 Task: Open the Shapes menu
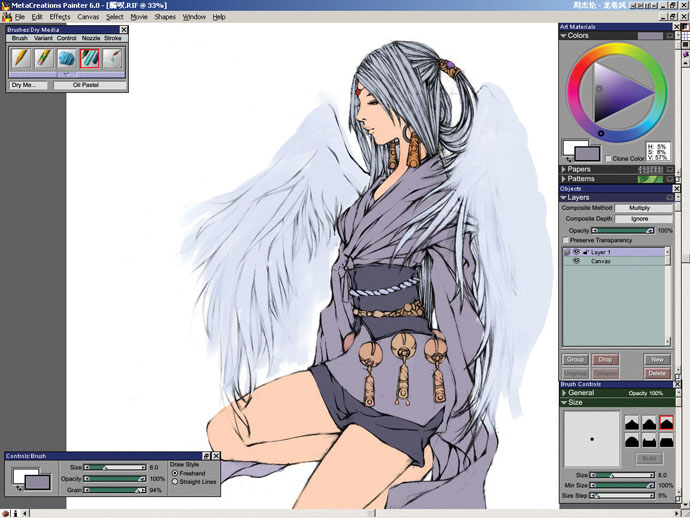[x=165, y=17]
